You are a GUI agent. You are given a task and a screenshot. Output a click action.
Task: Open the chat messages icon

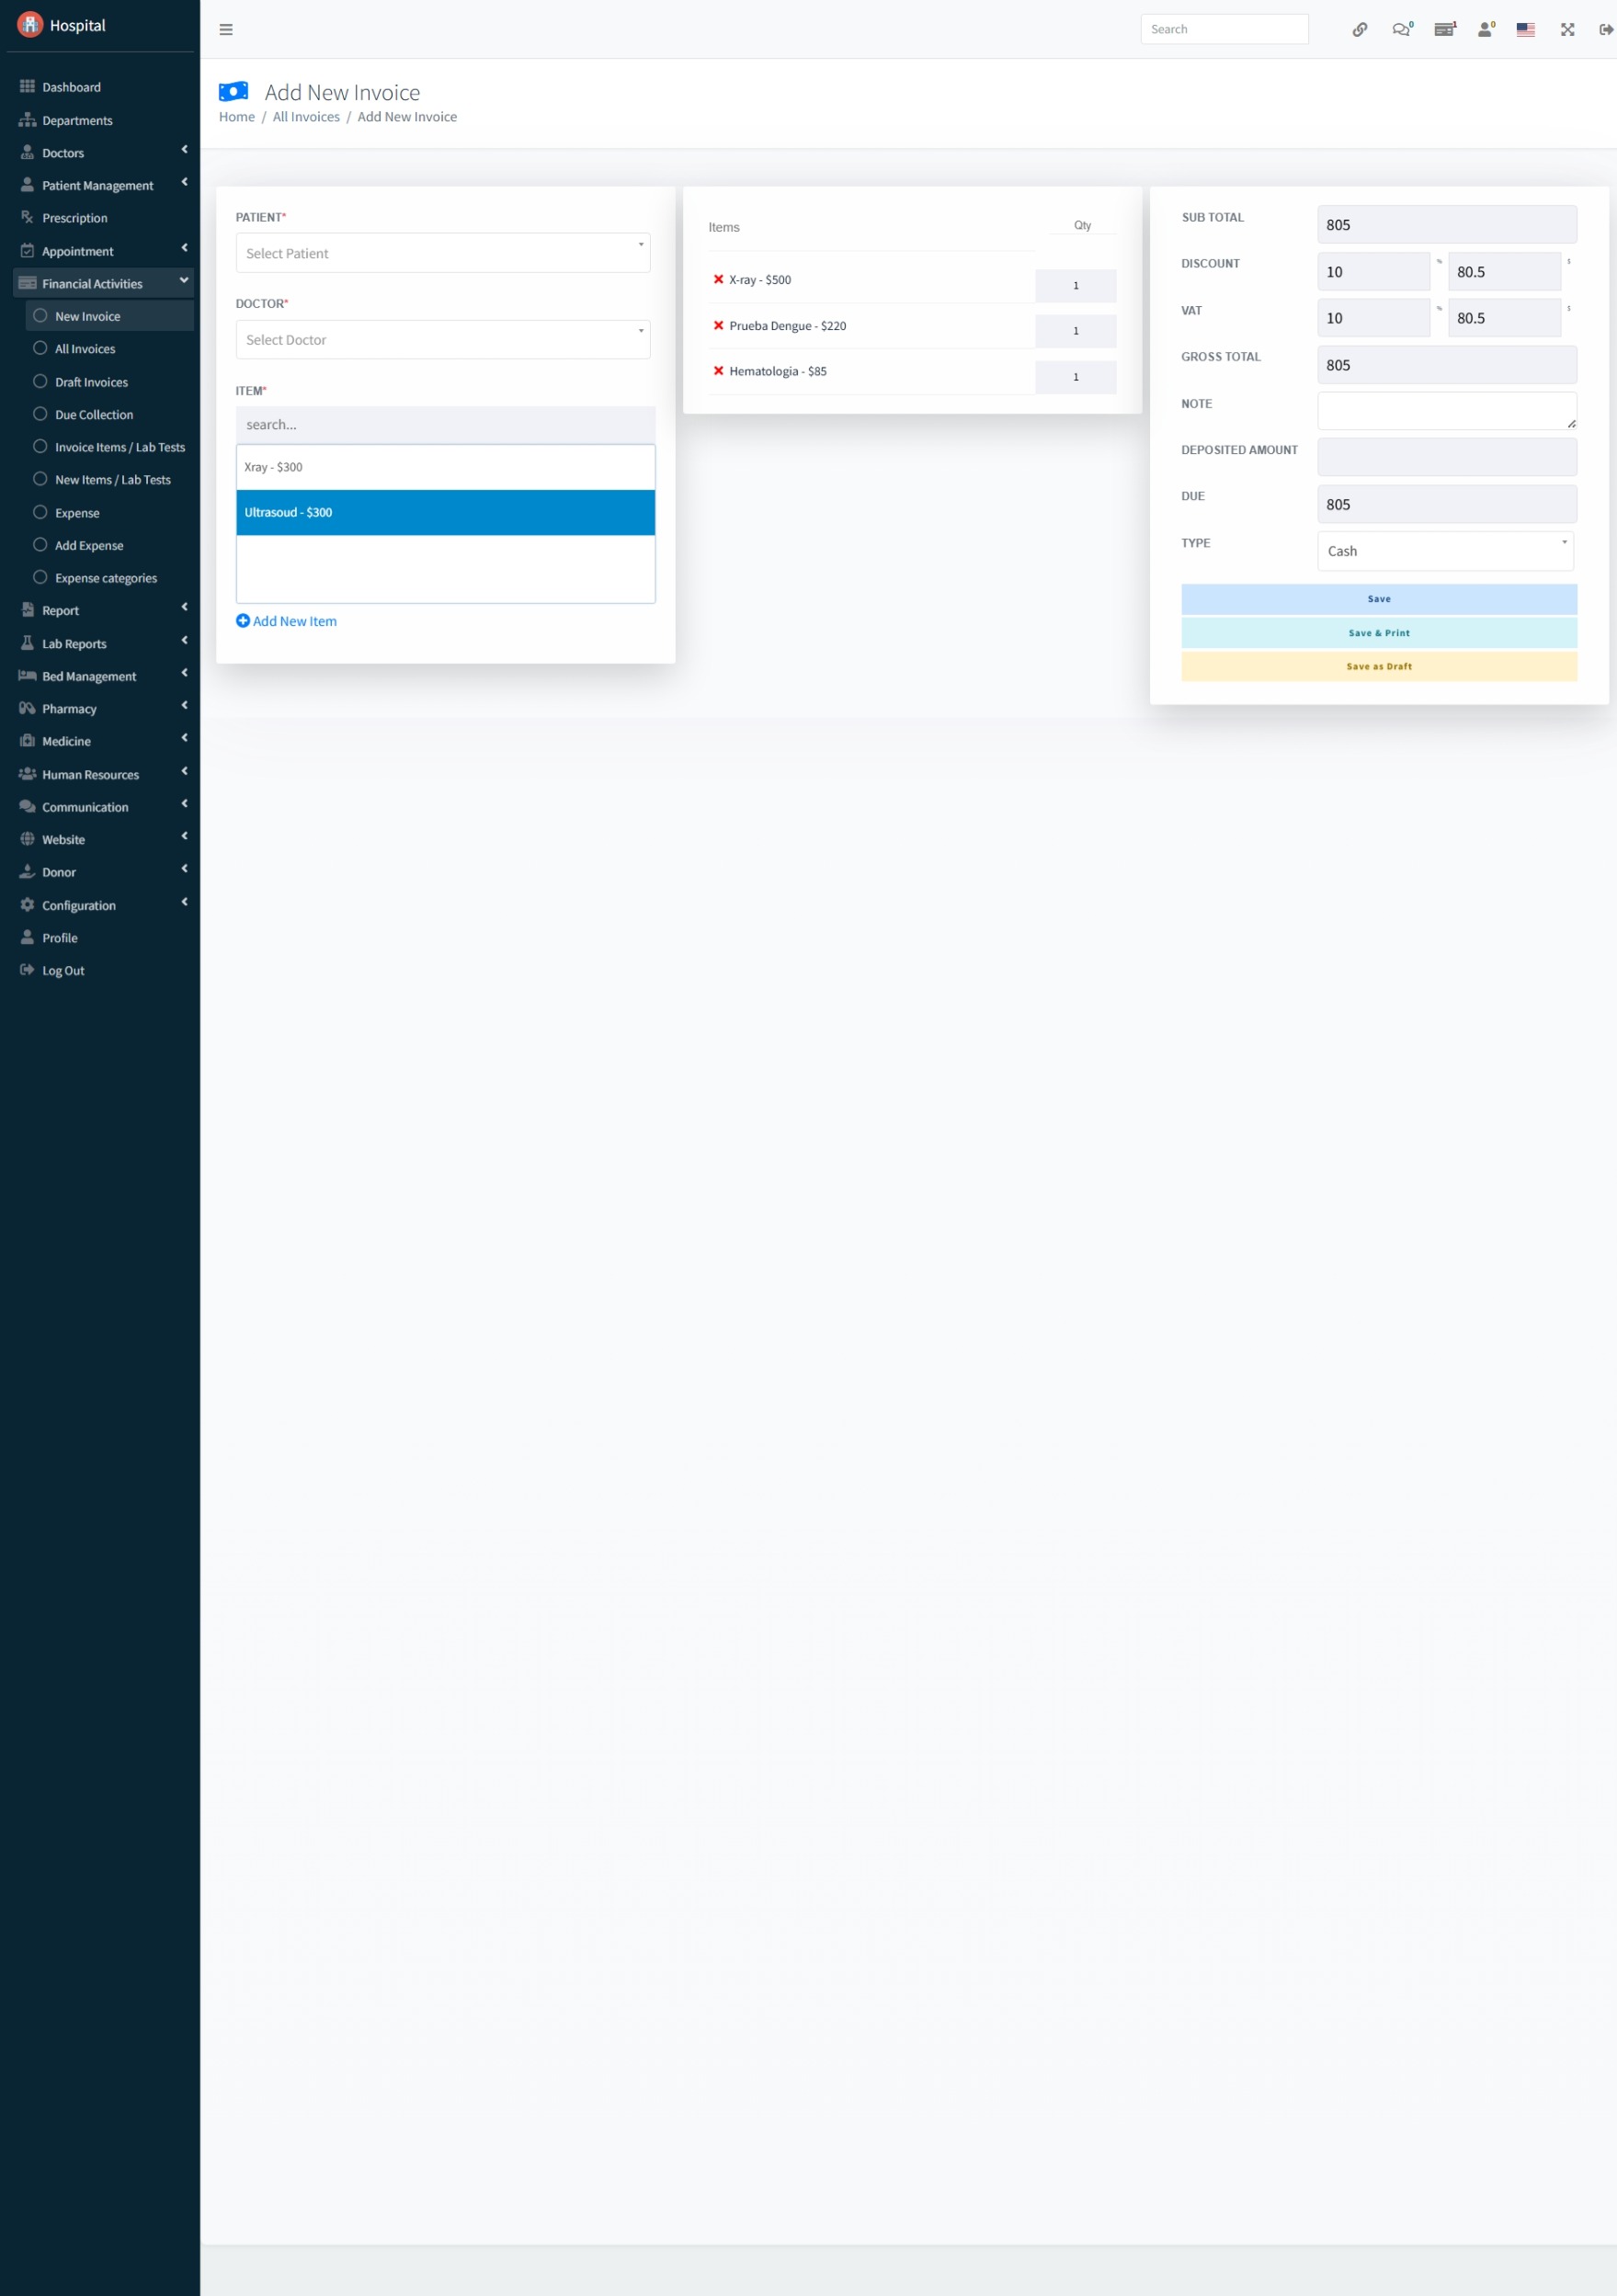(1402, 30)
